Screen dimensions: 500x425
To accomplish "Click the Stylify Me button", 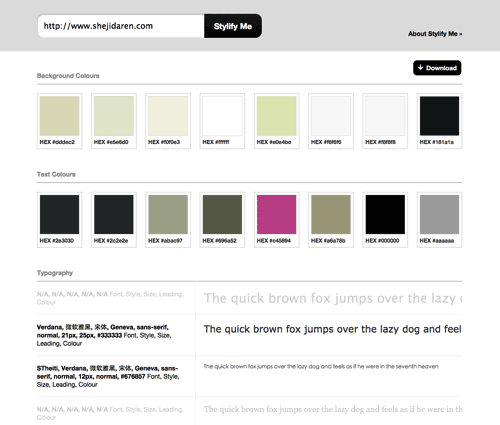I will pyautogui.click(x=233, y=26).
